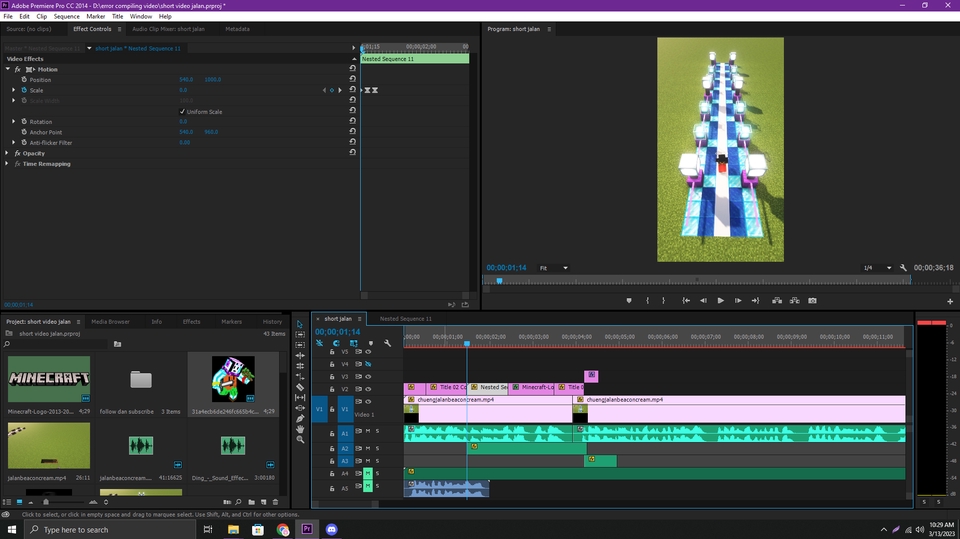Mute audio track A1
The image size is (960, 539).
368,431
